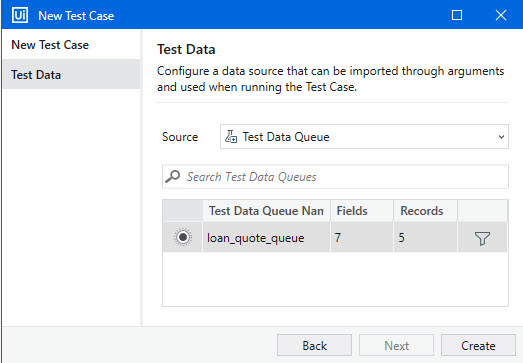523x363 pixels.
Task: Close the New Test Case dialog
Action: [x=501, y=15]
